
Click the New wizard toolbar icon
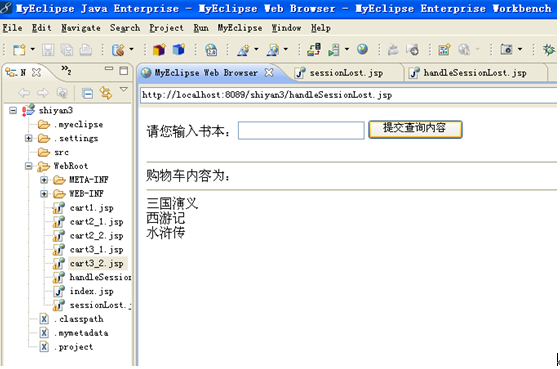pyautogui.click(x=19, y=50)
